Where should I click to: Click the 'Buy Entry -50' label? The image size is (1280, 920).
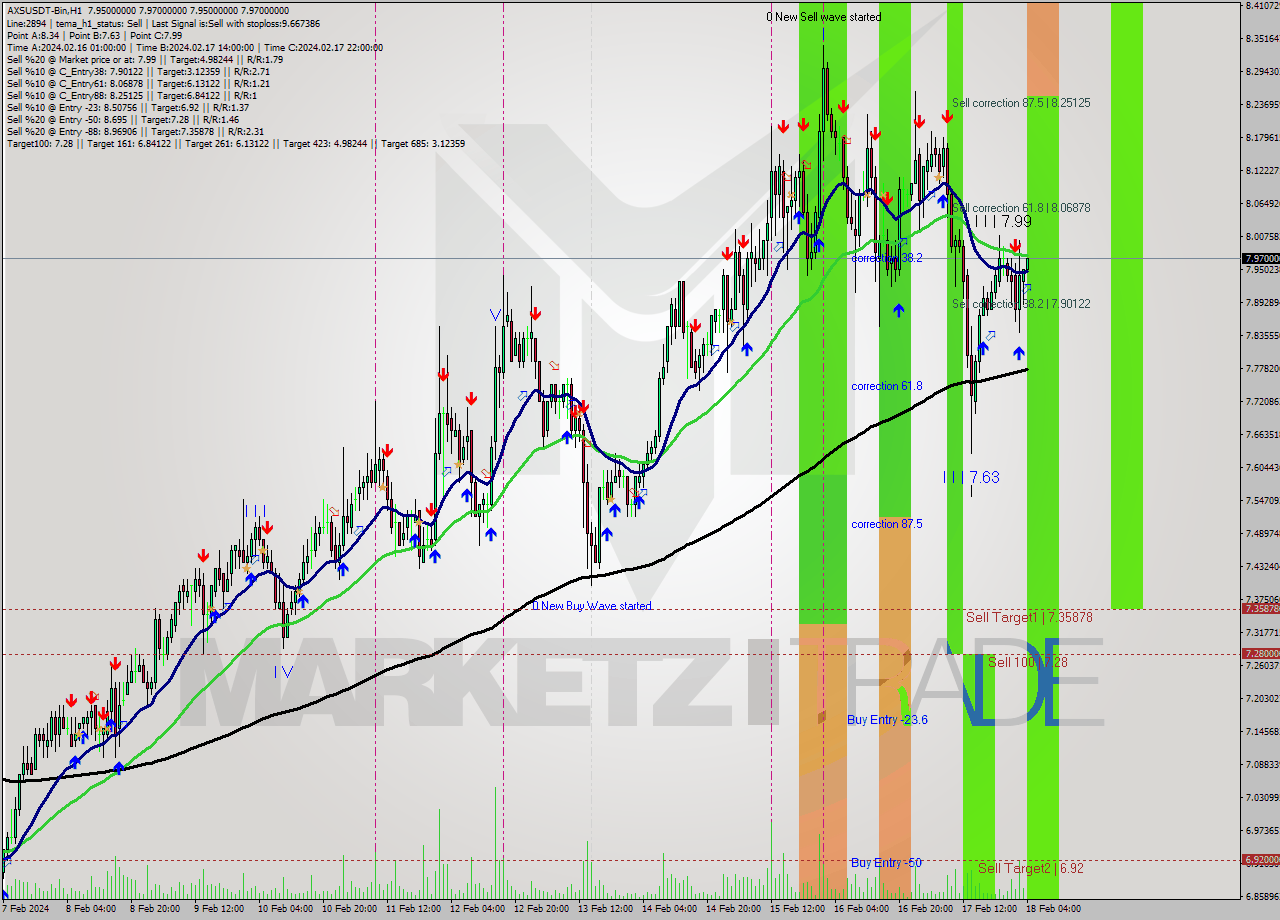886,862
